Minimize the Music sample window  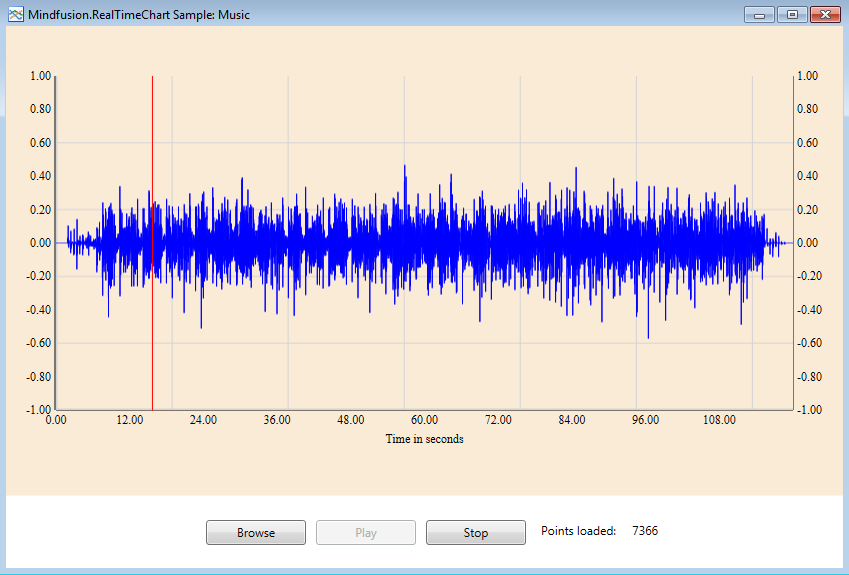click(x=760, y=15)
